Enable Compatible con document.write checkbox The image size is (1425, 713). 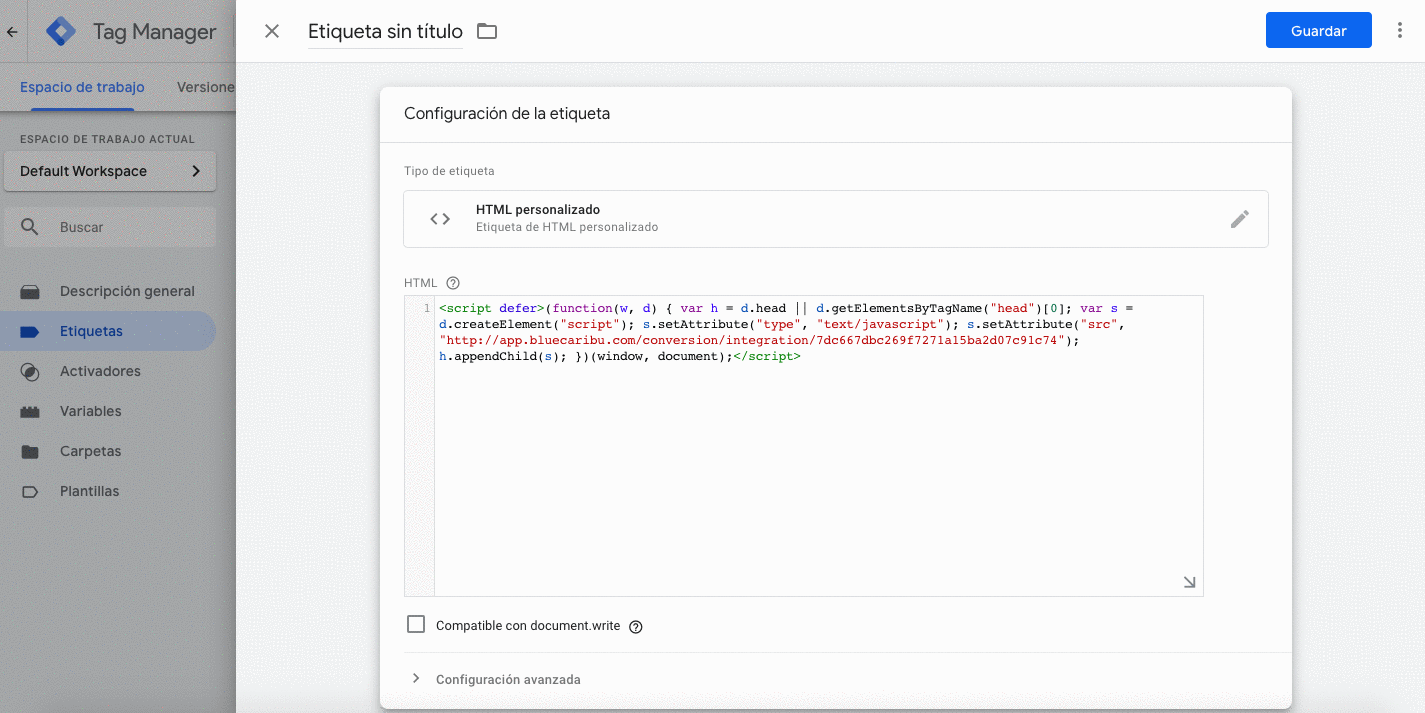coord(416,625)
